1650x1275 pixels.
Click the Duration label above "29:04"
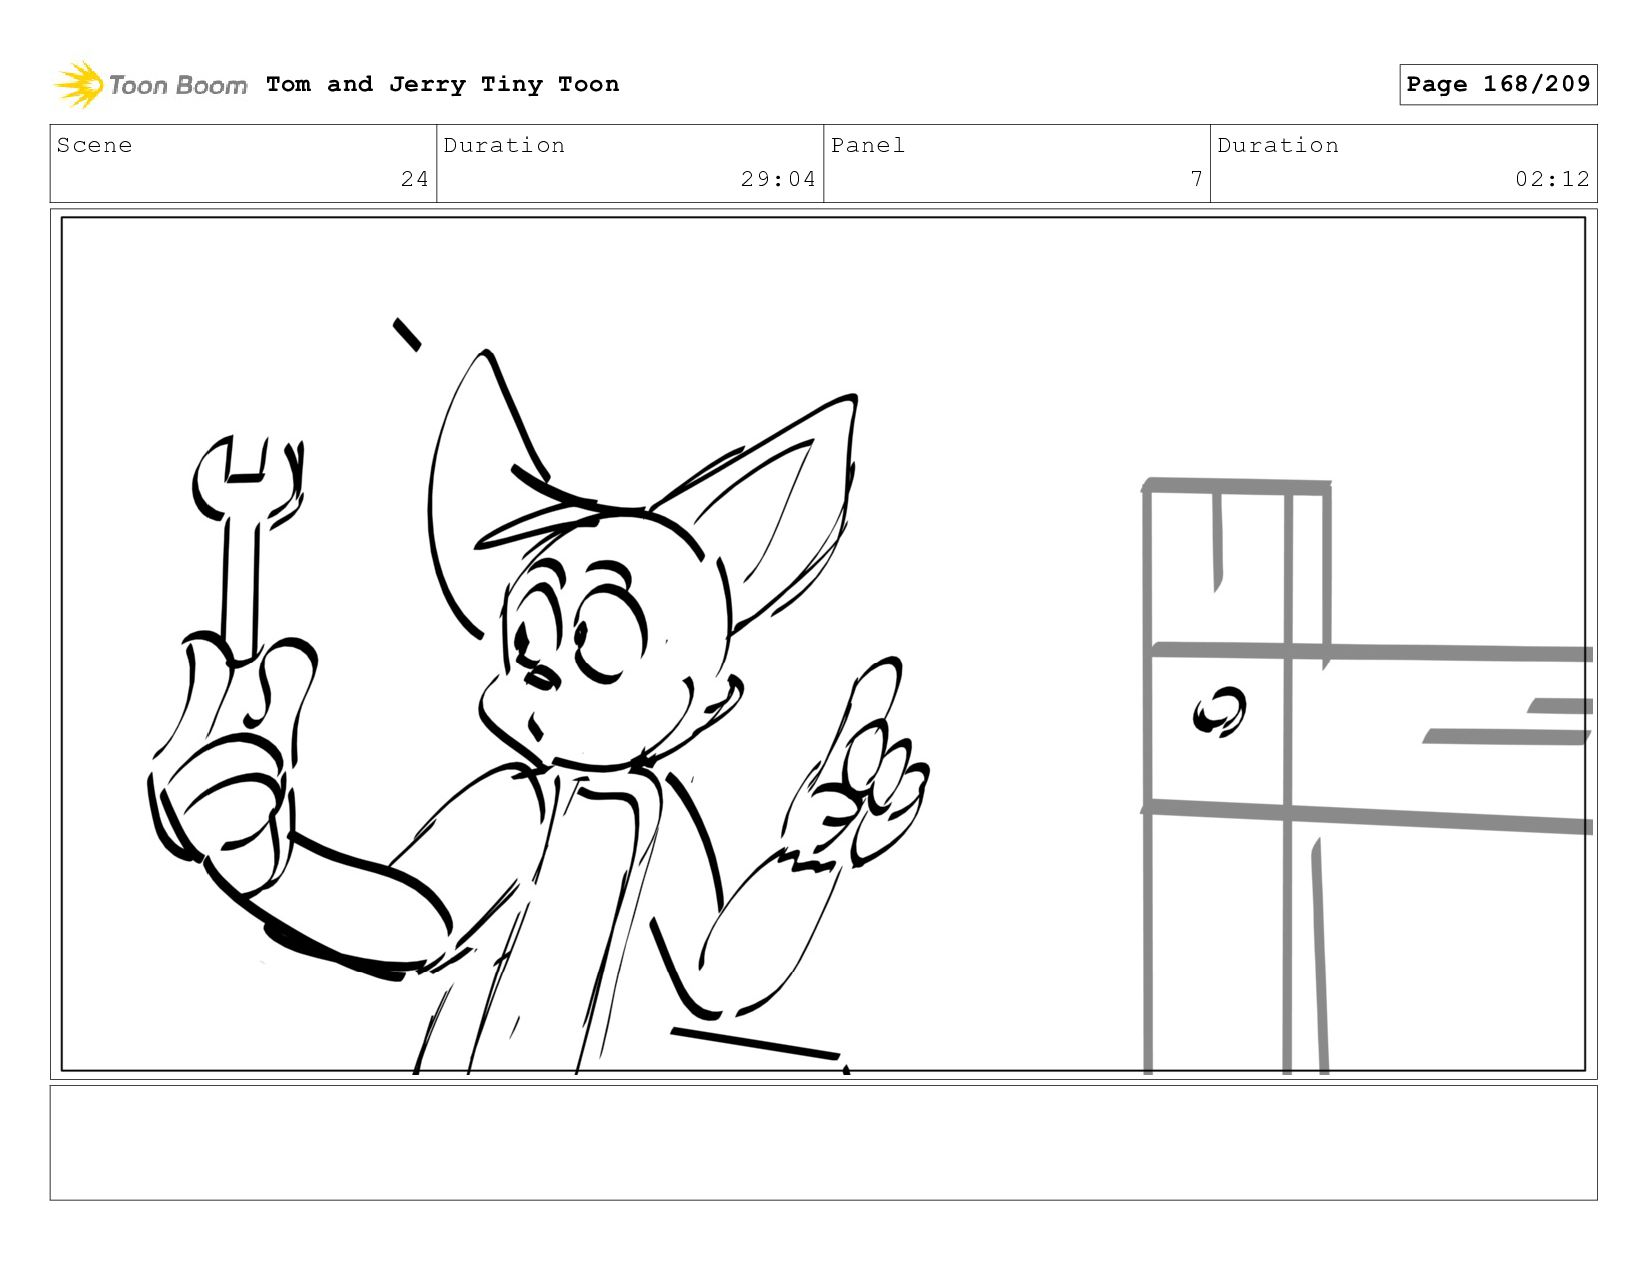tap(504, 145)
